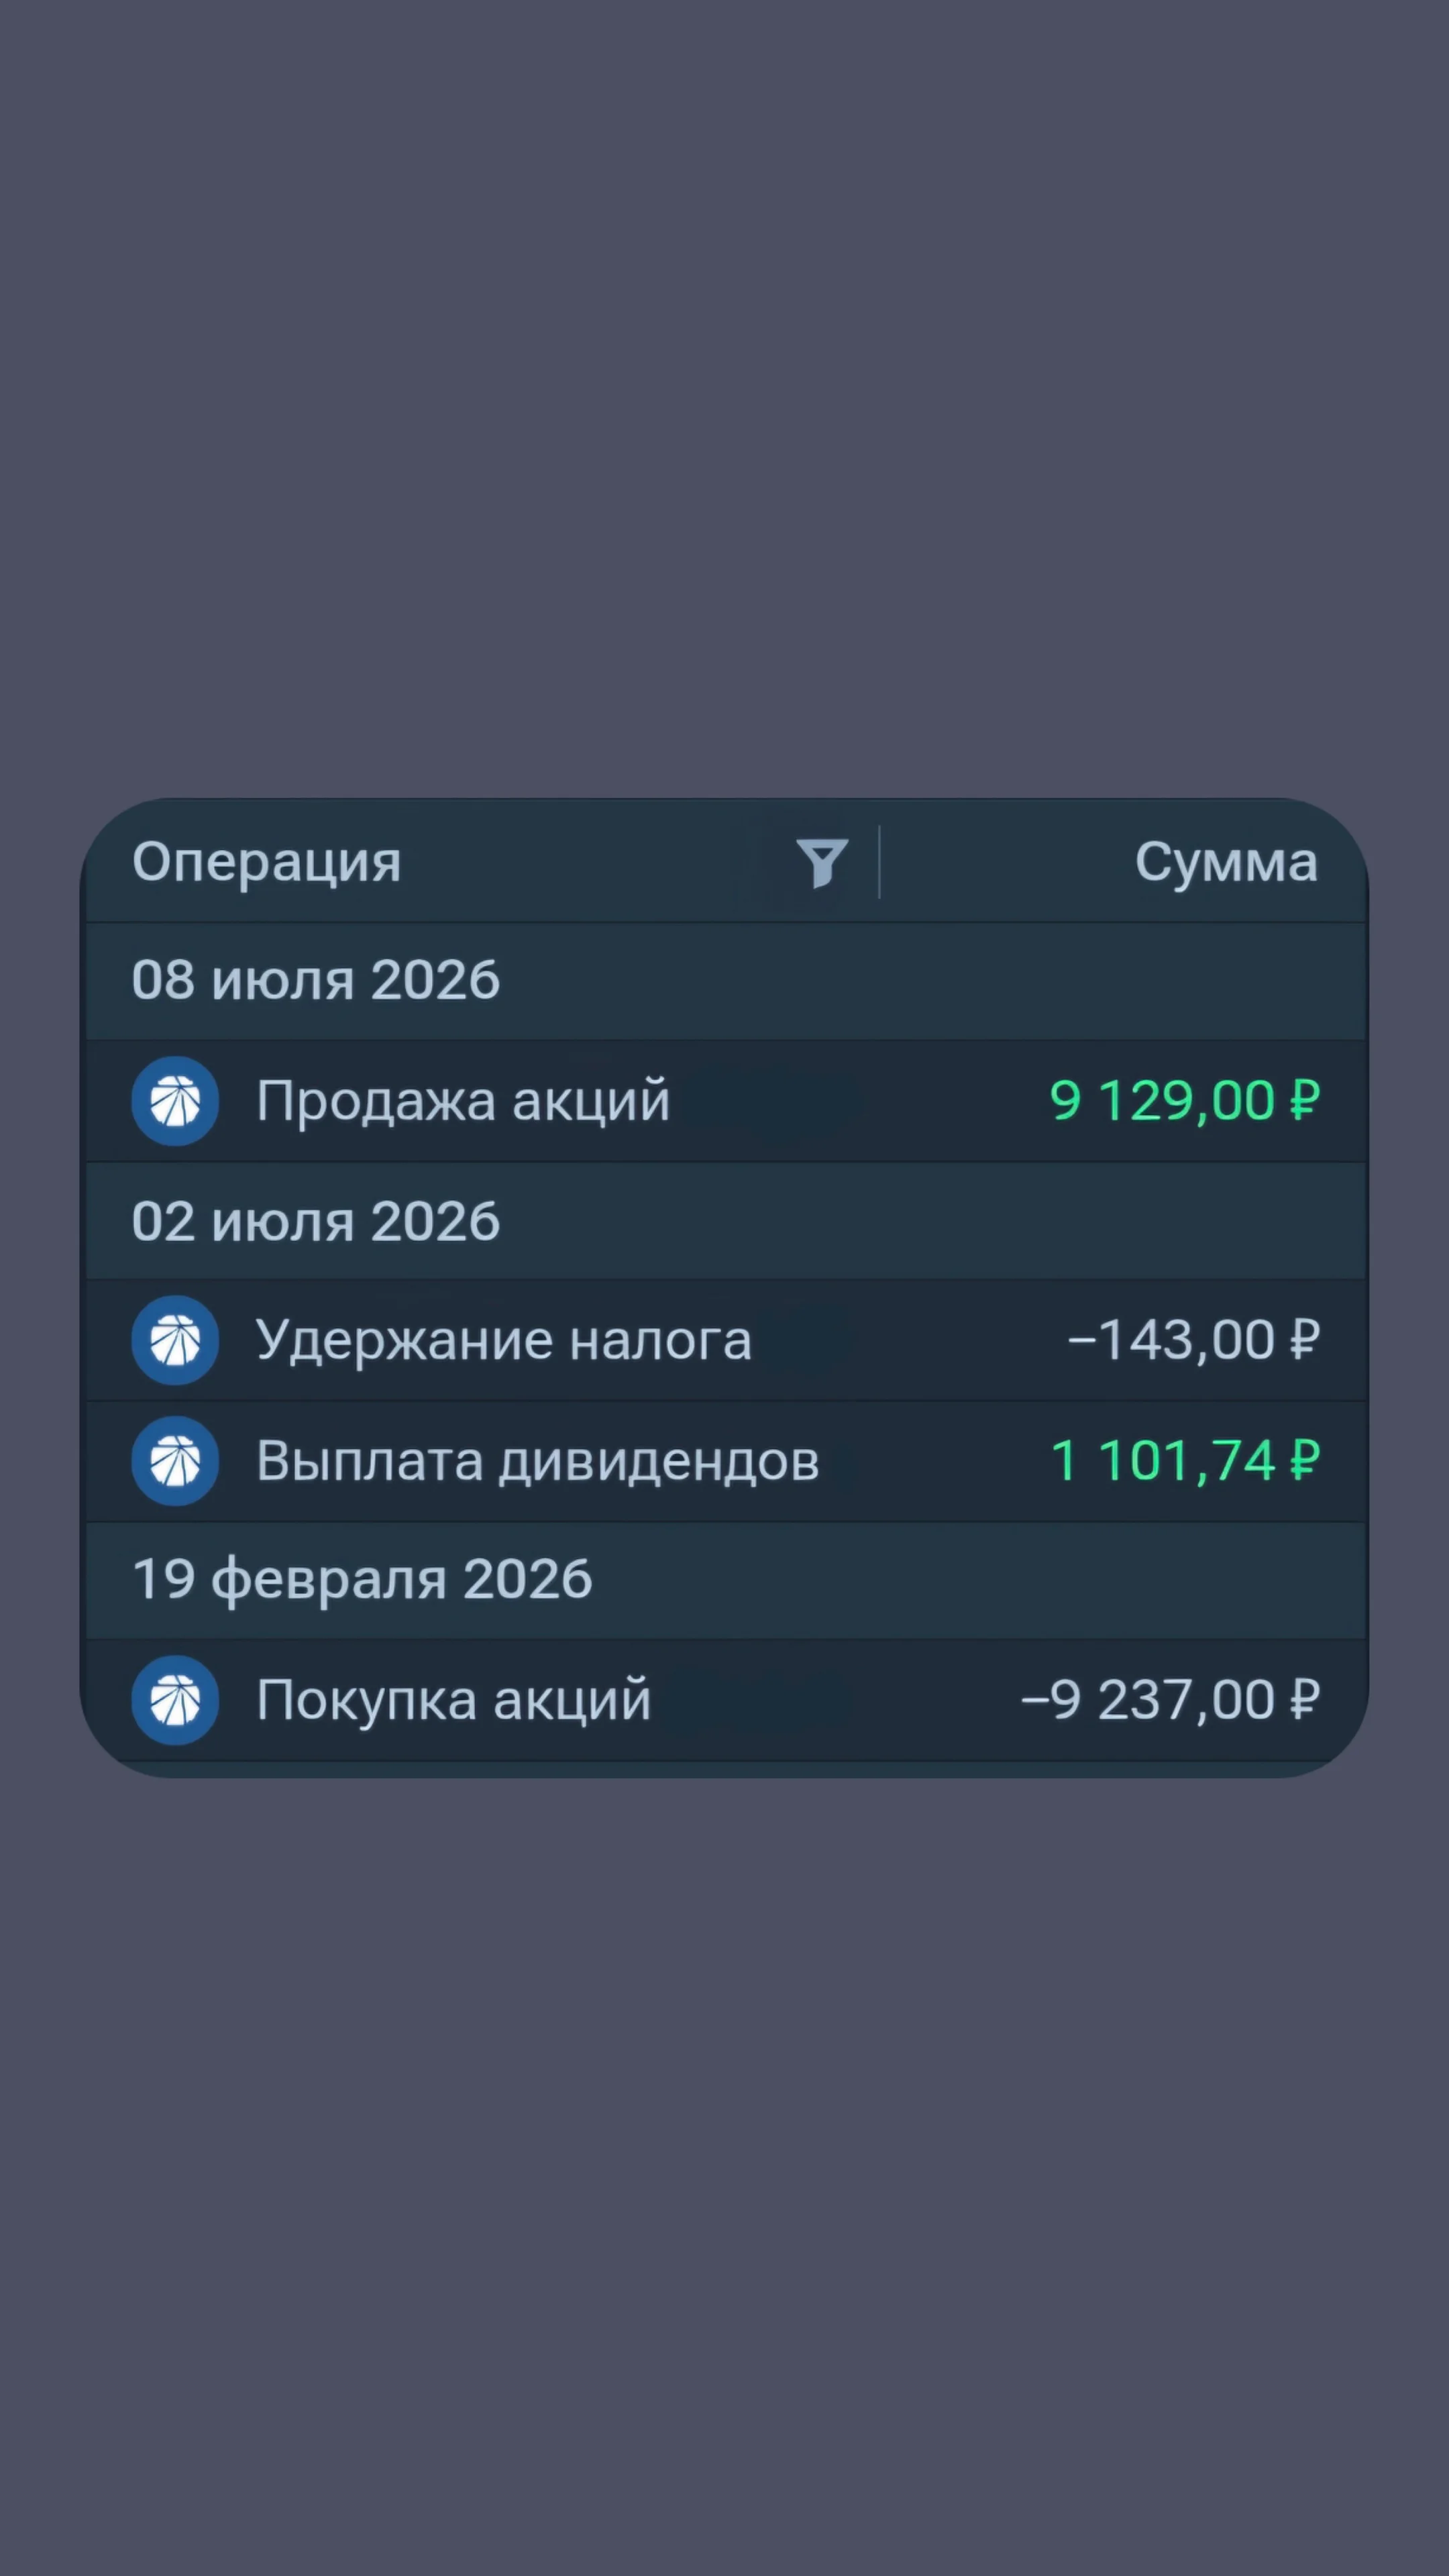The image size is (1449, 2576).
Task: Select the 02 июля 2026 date header
Action: point(725,1221)
